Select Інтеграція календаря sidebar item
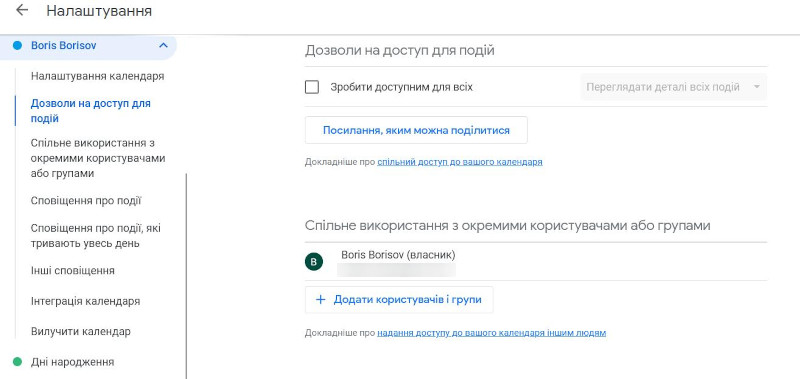This screenshot has height=379, width=800. coord(85,301)
